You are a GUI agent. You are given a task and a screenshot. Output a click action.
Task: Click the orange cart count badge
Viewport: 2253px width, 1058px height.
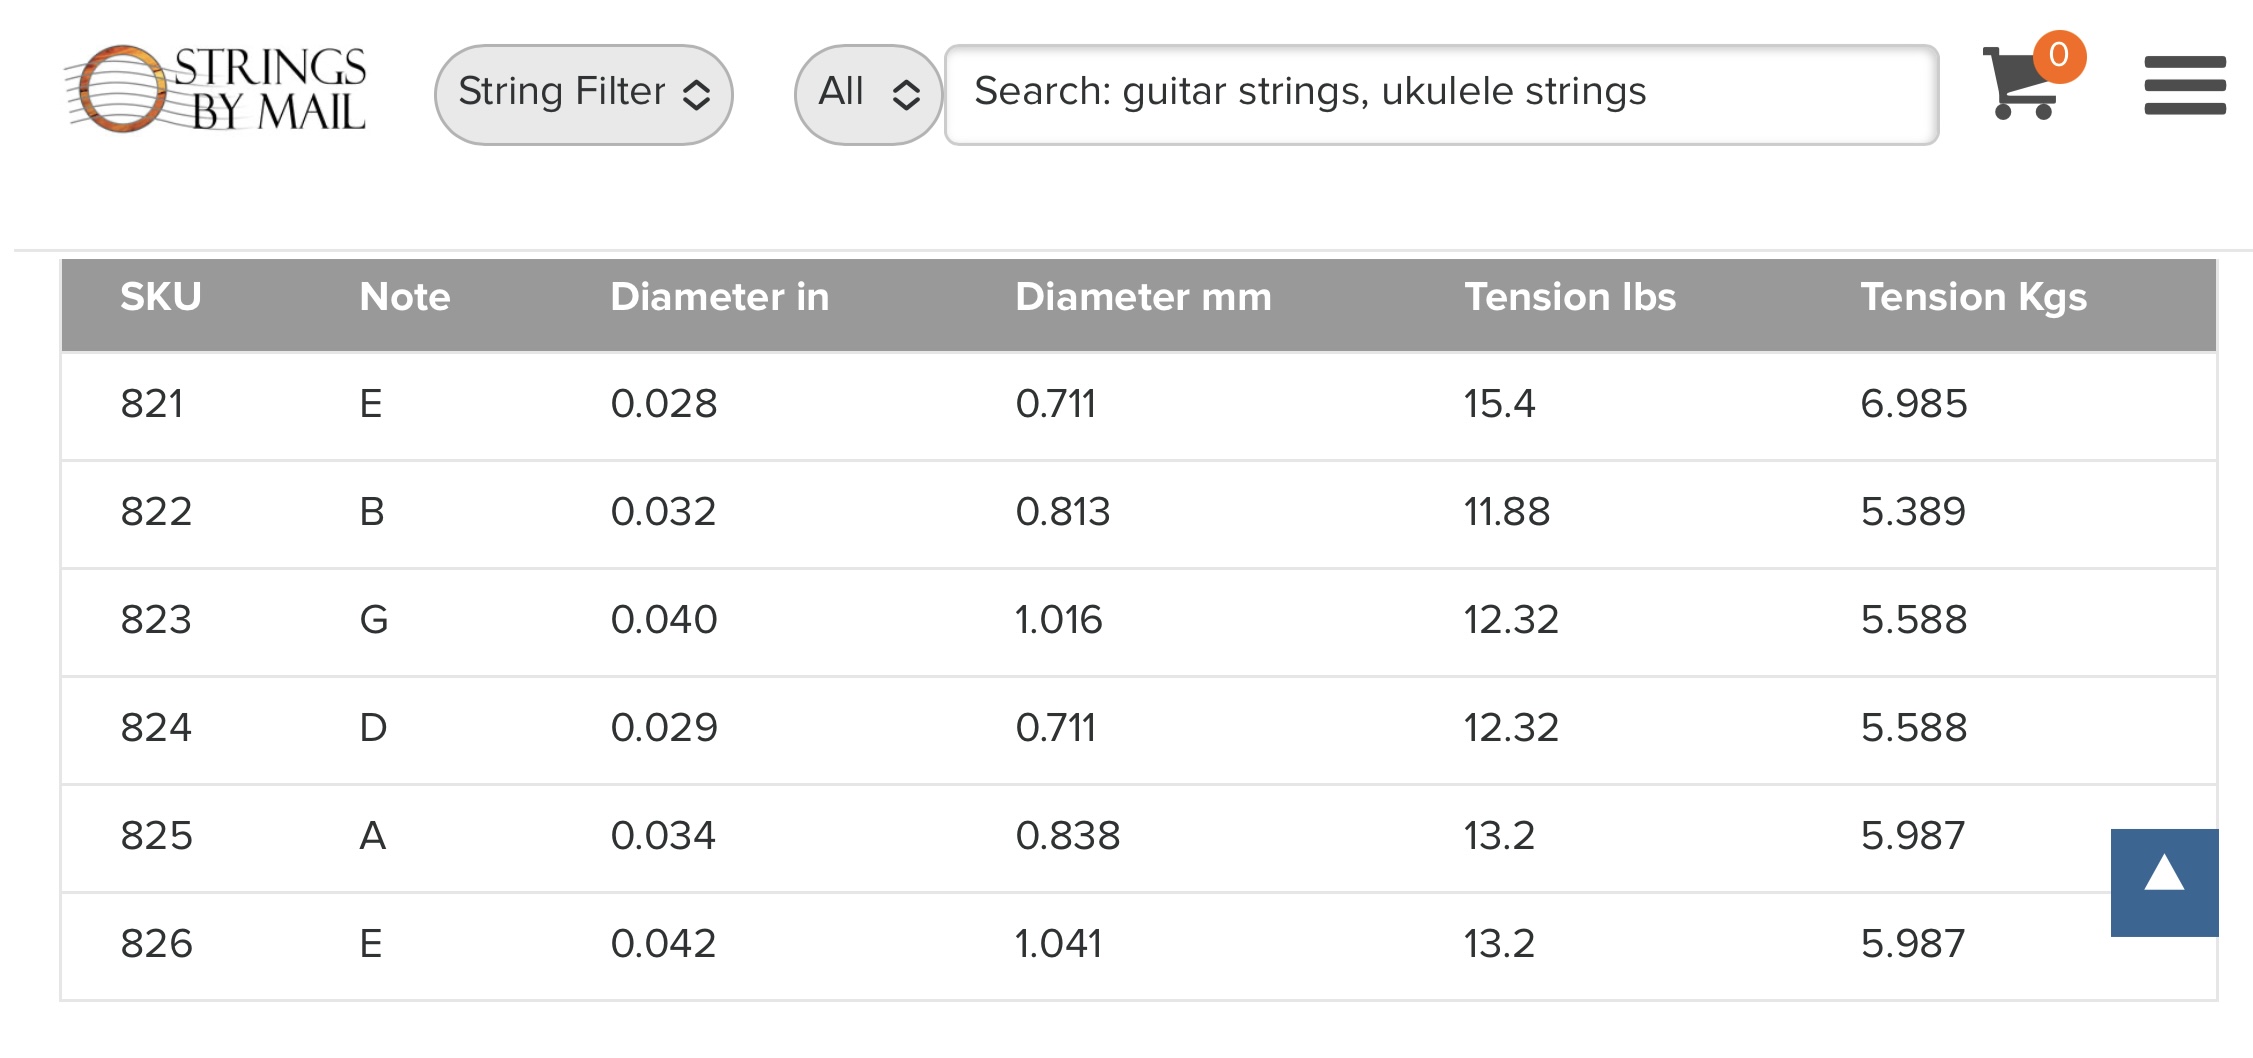(2058, 56)
